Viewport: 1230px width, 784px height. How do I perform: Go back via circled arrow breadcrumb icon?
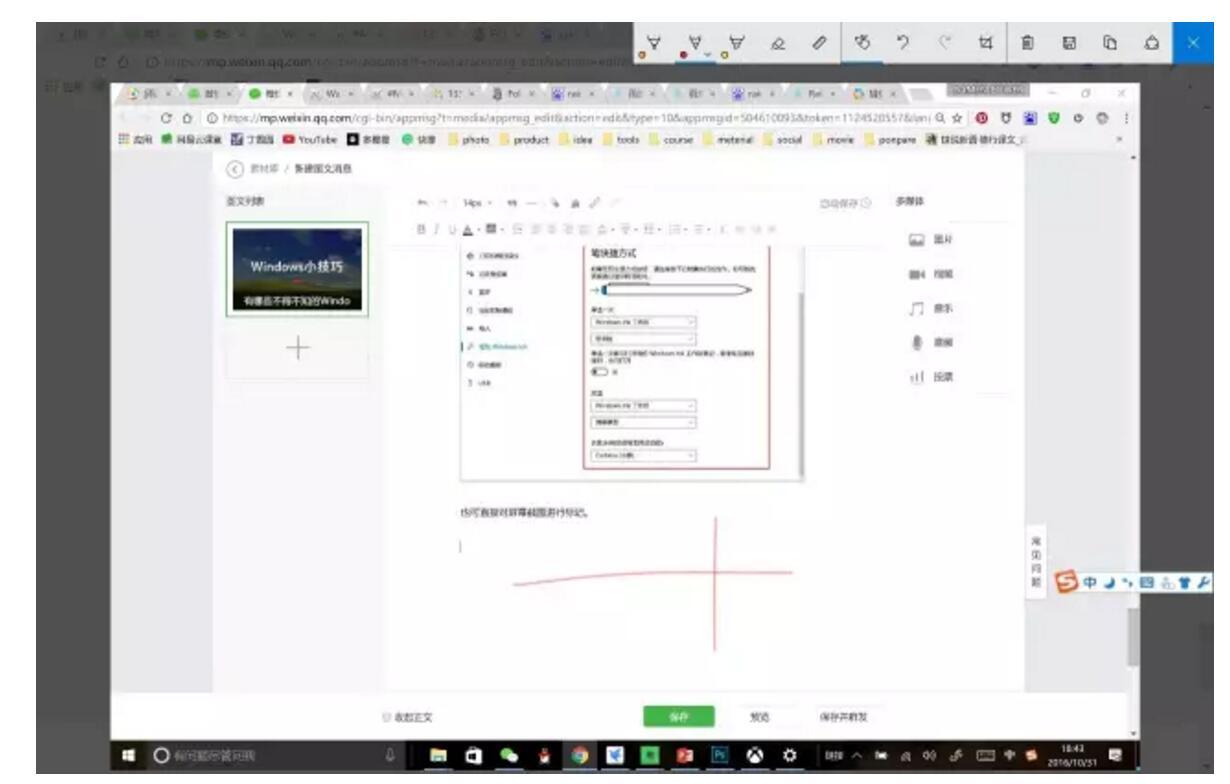235,169
